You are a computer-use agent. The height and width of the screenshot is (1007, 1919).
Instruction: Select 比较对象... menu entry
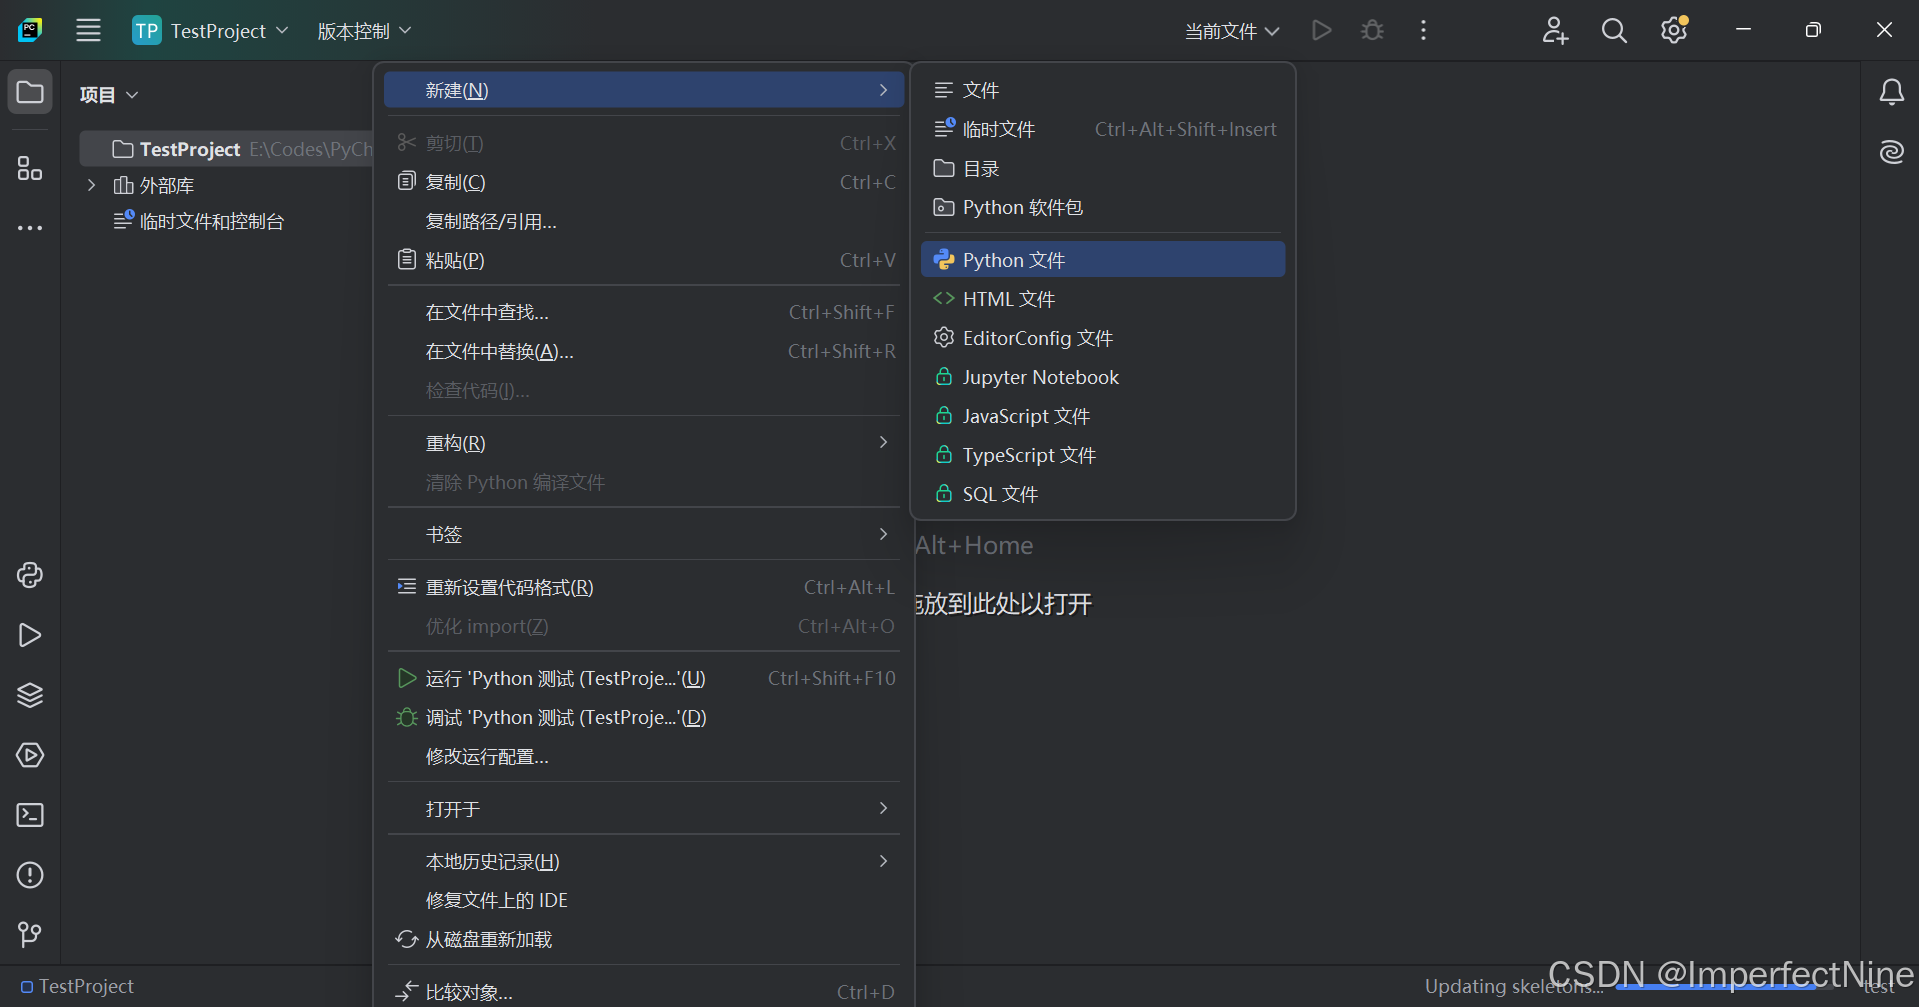coord(644,992)
